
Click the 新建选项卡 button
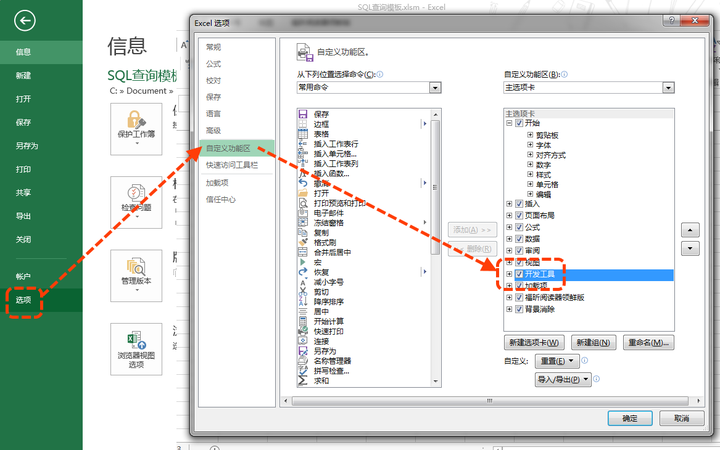[534, 343]
